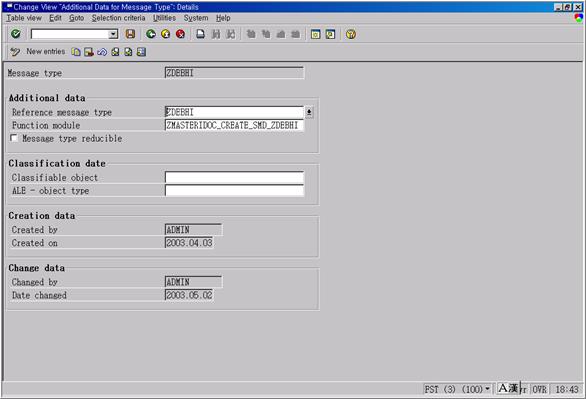Click the New entries button

coord(46,52)
